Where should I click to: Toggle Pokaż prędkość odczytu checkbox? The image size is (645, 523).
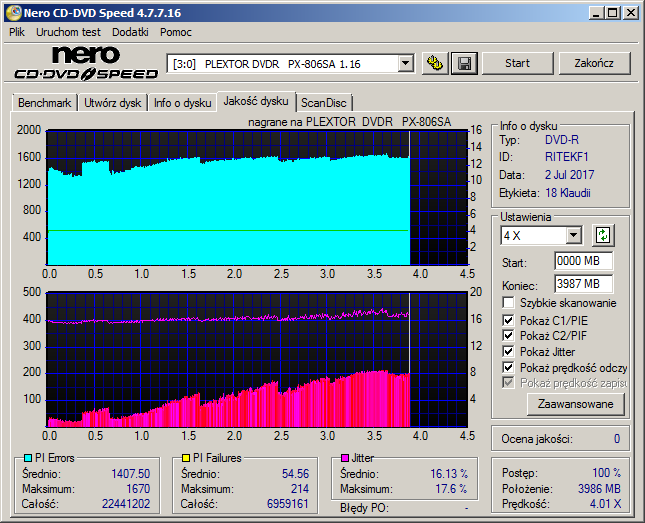click(x=508, y=367)
